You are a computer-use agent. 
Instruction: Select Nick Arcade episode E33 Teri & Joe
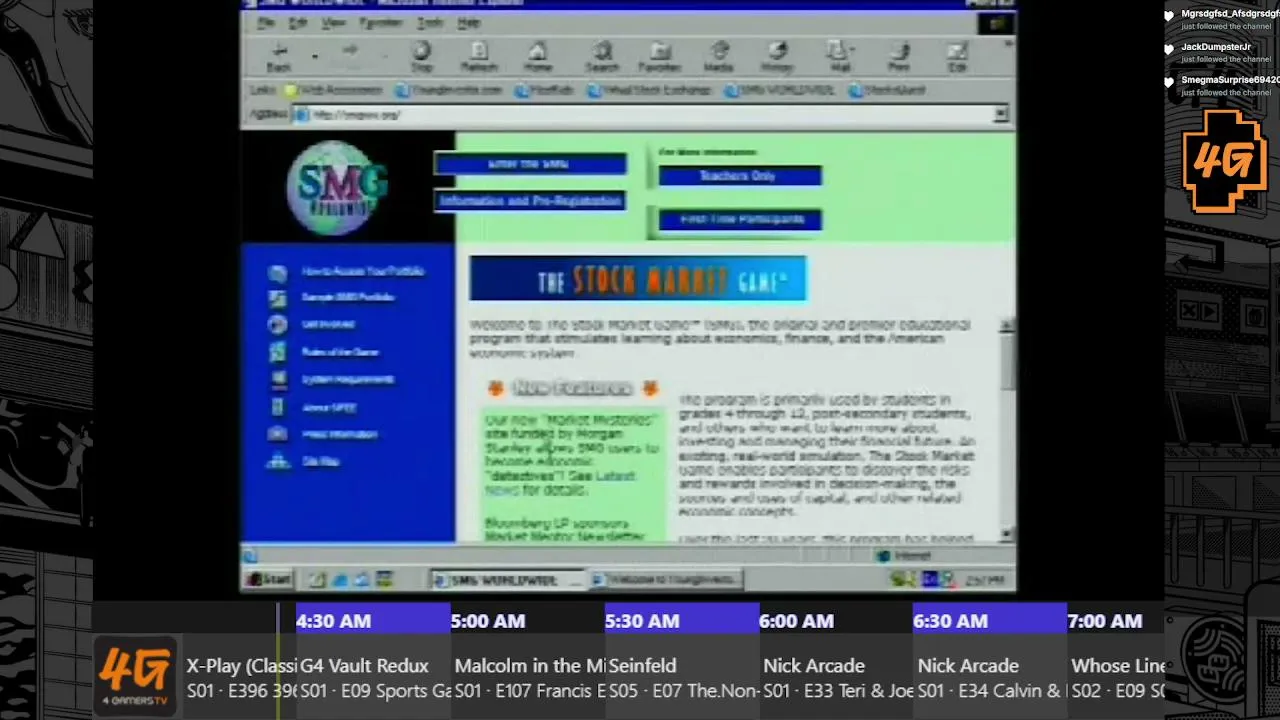click(x=836, y=678)
